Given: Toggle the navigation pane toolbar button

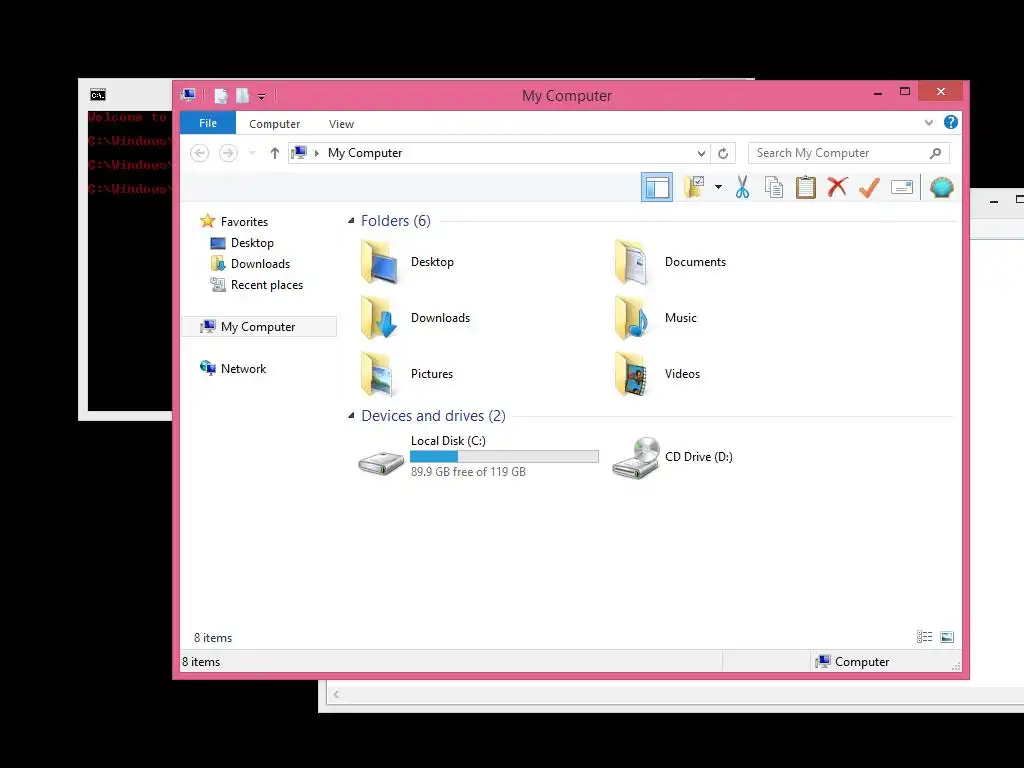Looking at the screenshot, I should click(656, 187).
